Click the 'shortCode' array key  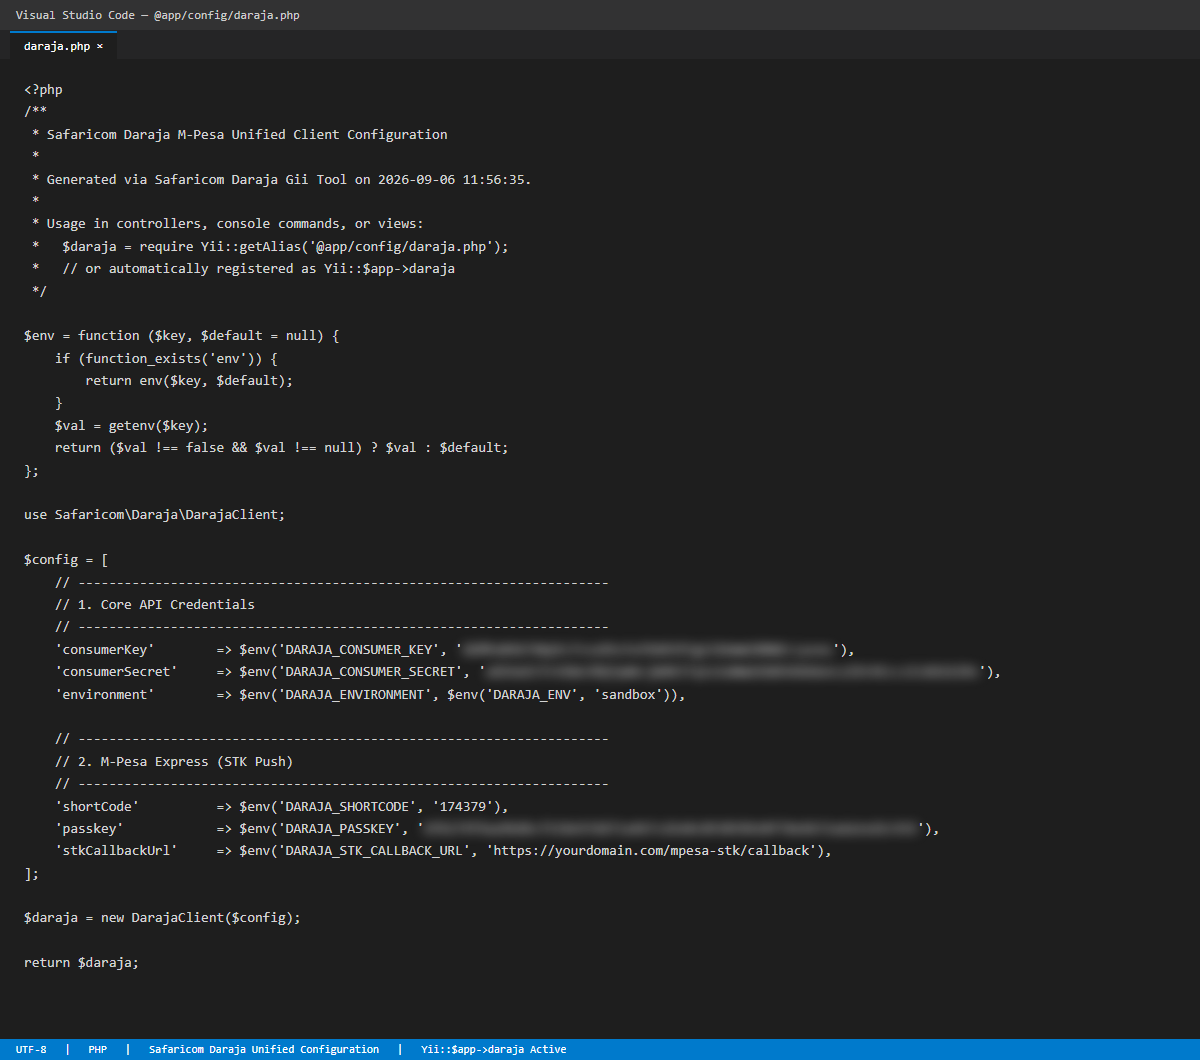pyautogui.click(x=97, y=806)
